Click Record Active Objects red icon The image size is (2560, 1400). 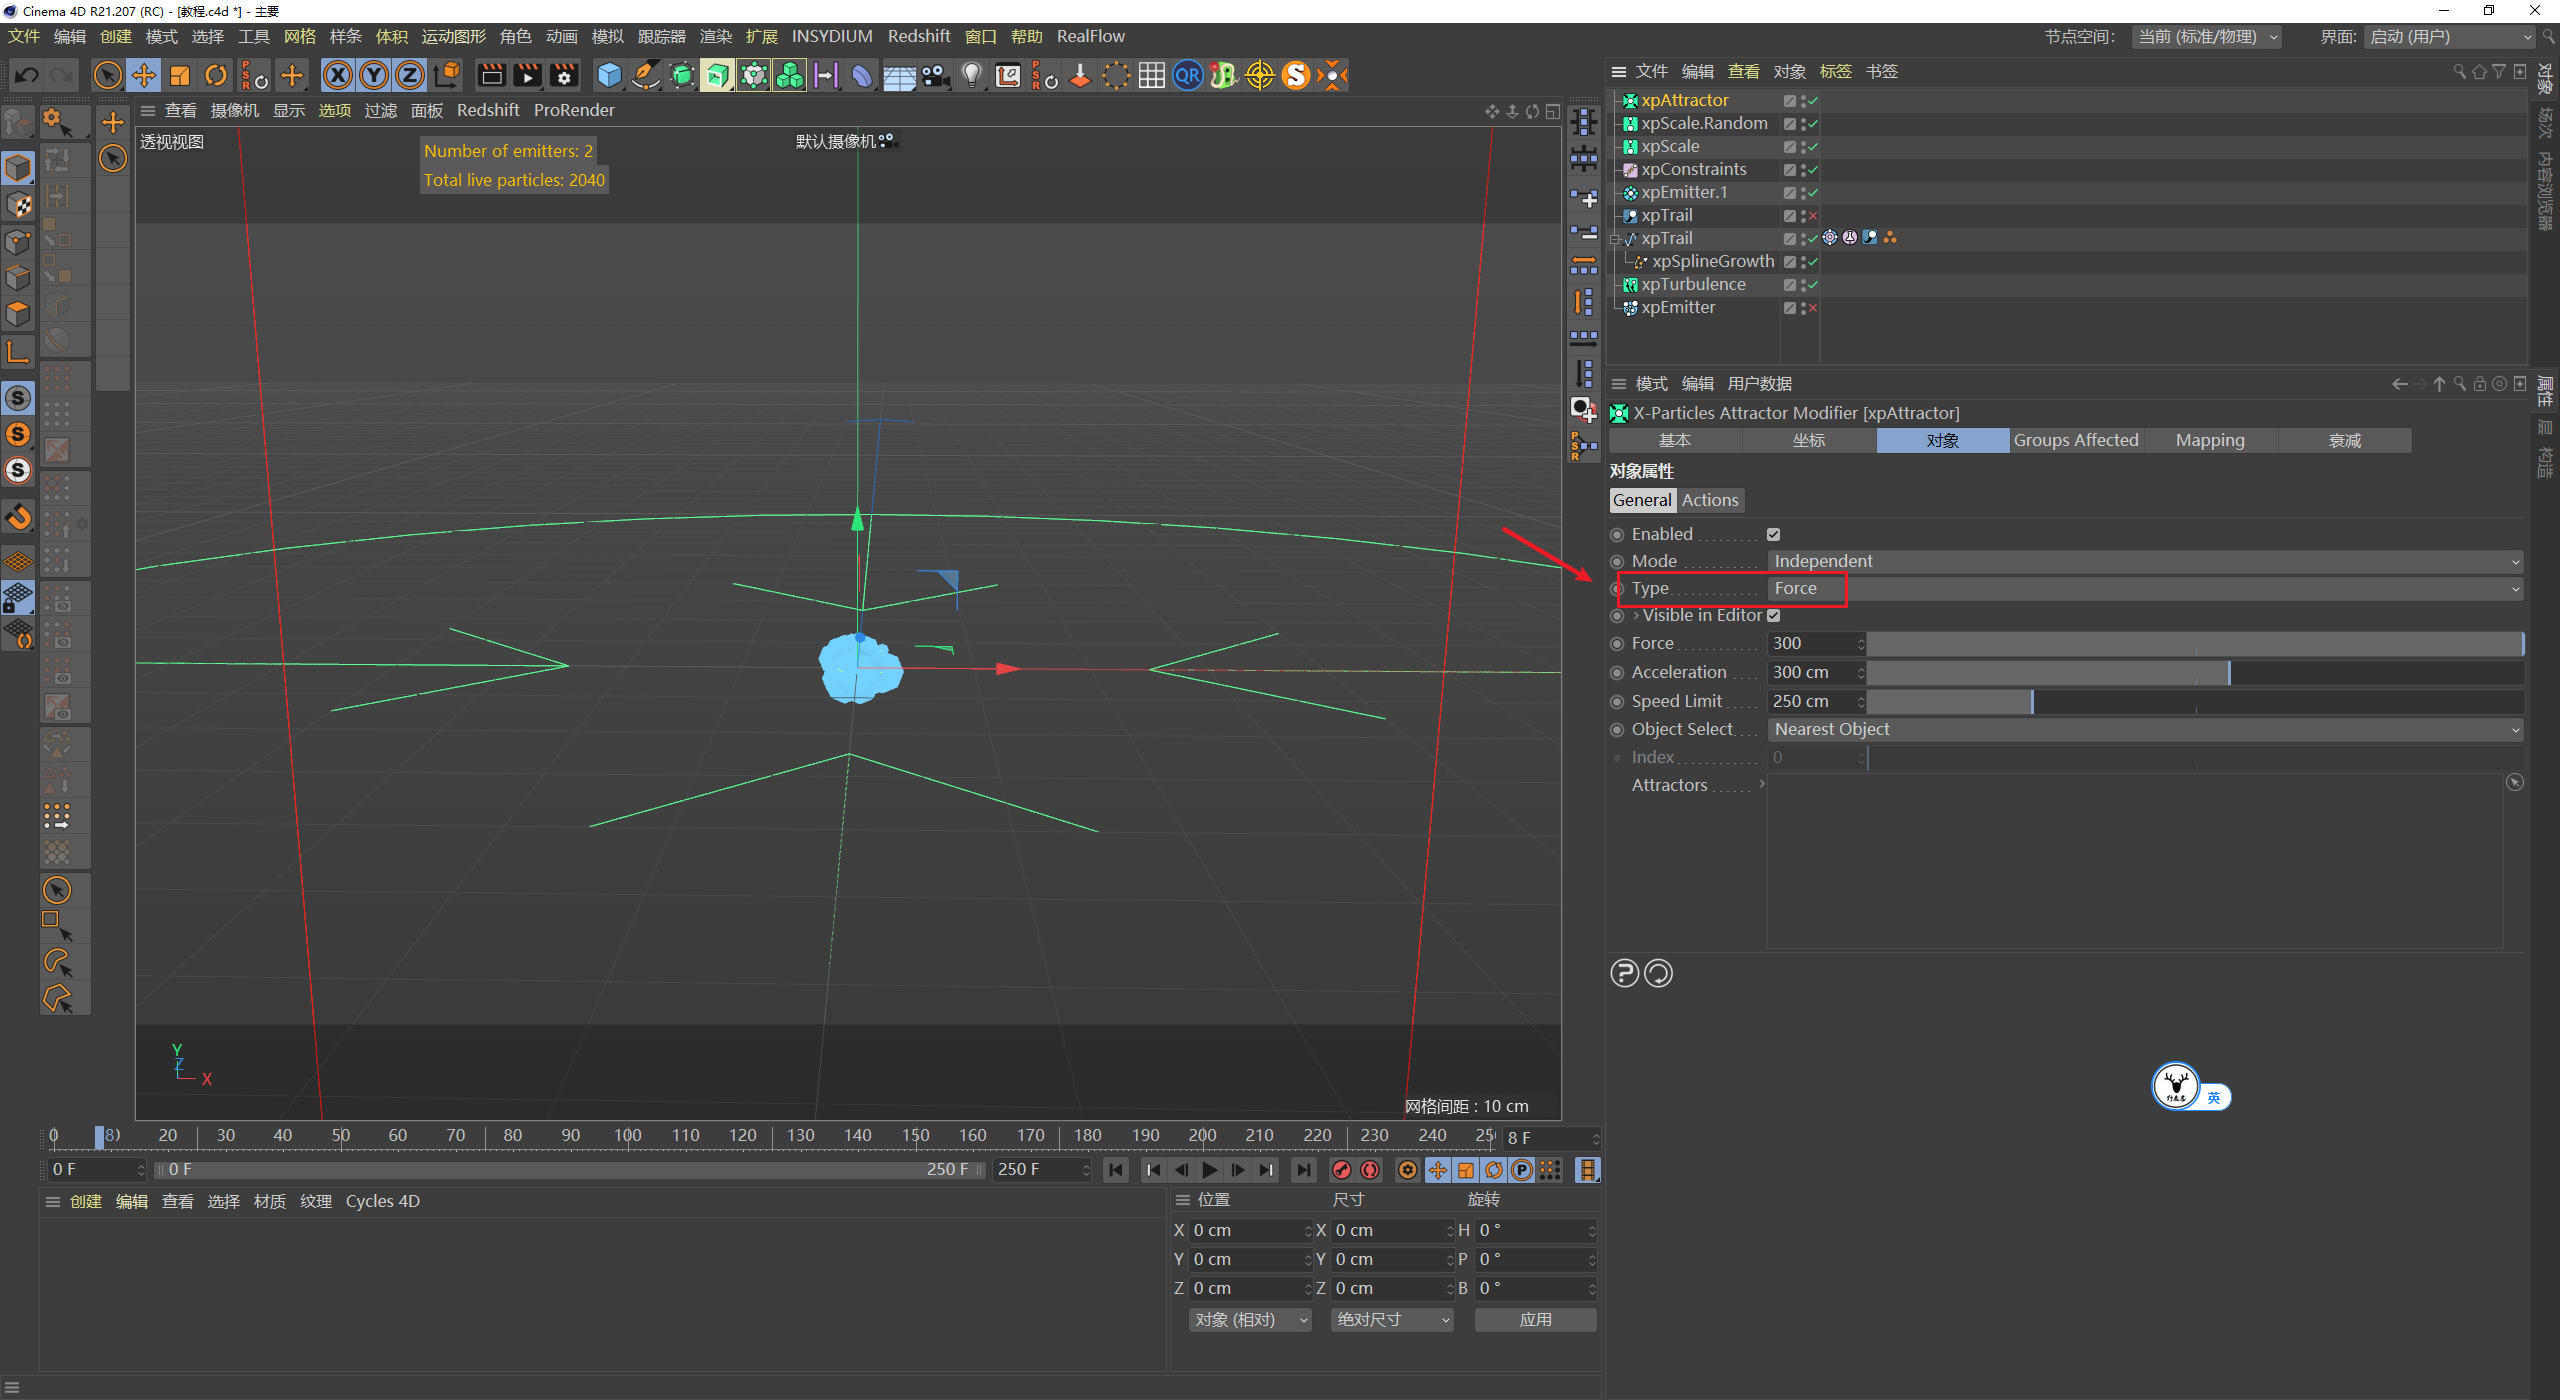click(1342, 1170)
